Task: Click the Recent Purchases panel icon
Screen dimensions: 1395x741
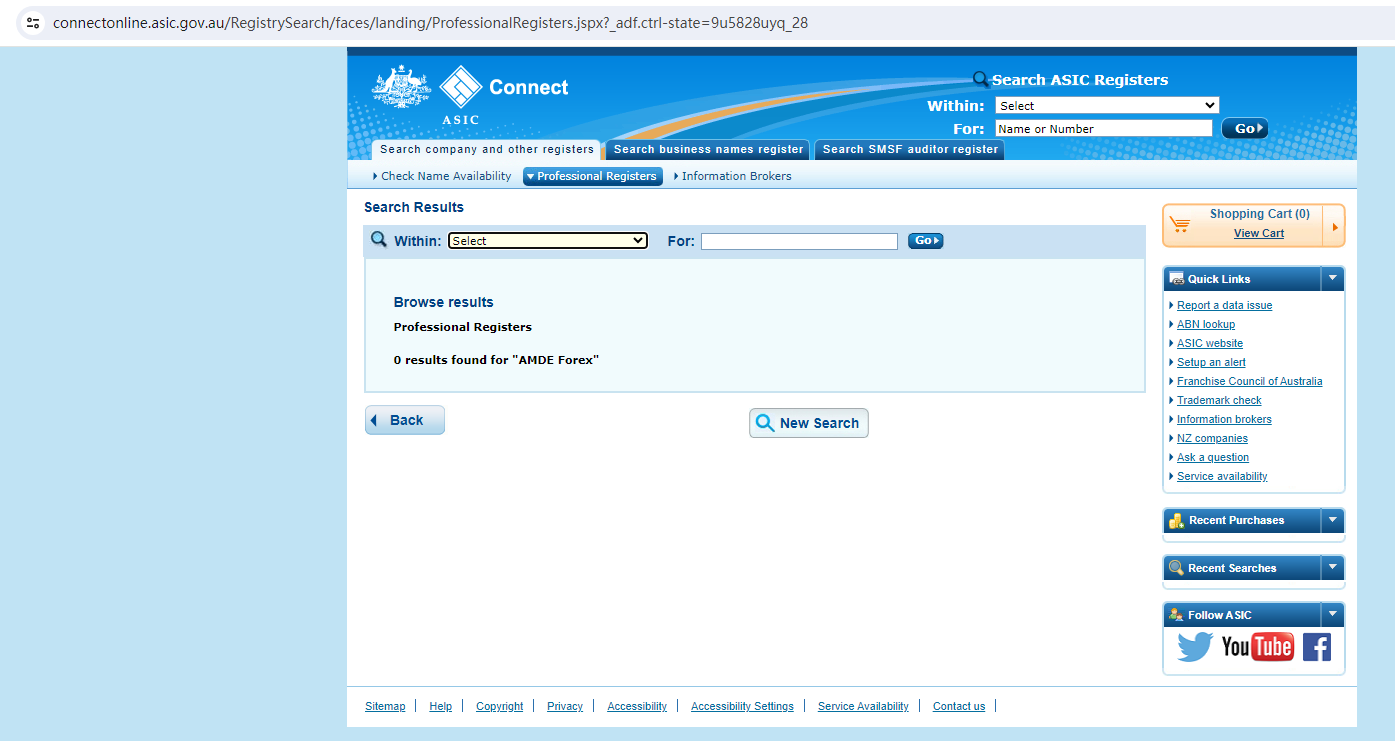Action: click(1176, 520)
